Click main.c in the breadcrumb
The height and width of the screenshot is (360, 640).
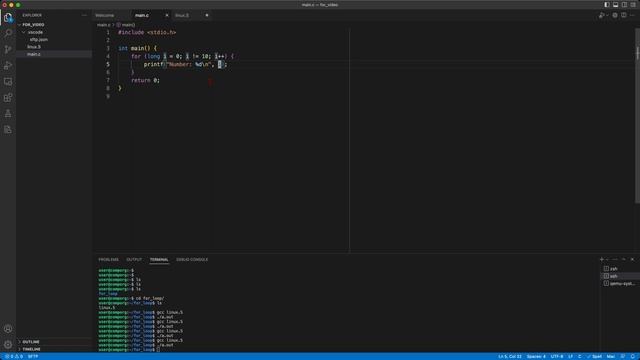click(104, 25)
